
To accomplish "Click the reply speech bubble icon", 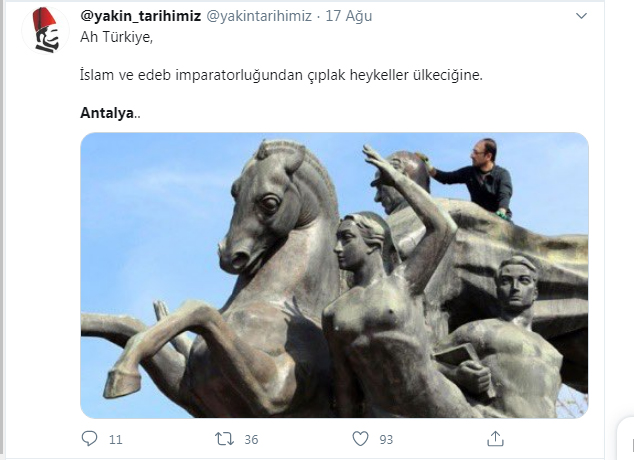I will 89,438.
